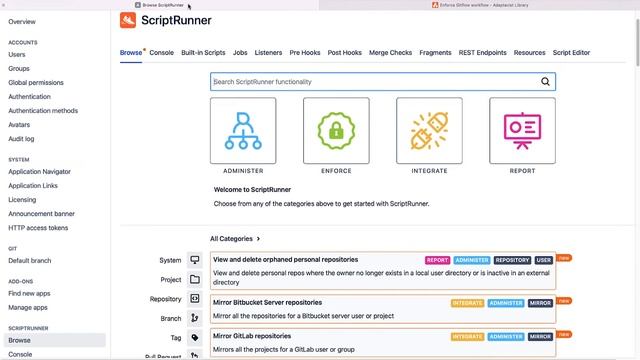Open the Enforce category tile
Screen dimensions: 640x360
coord(336,131)
